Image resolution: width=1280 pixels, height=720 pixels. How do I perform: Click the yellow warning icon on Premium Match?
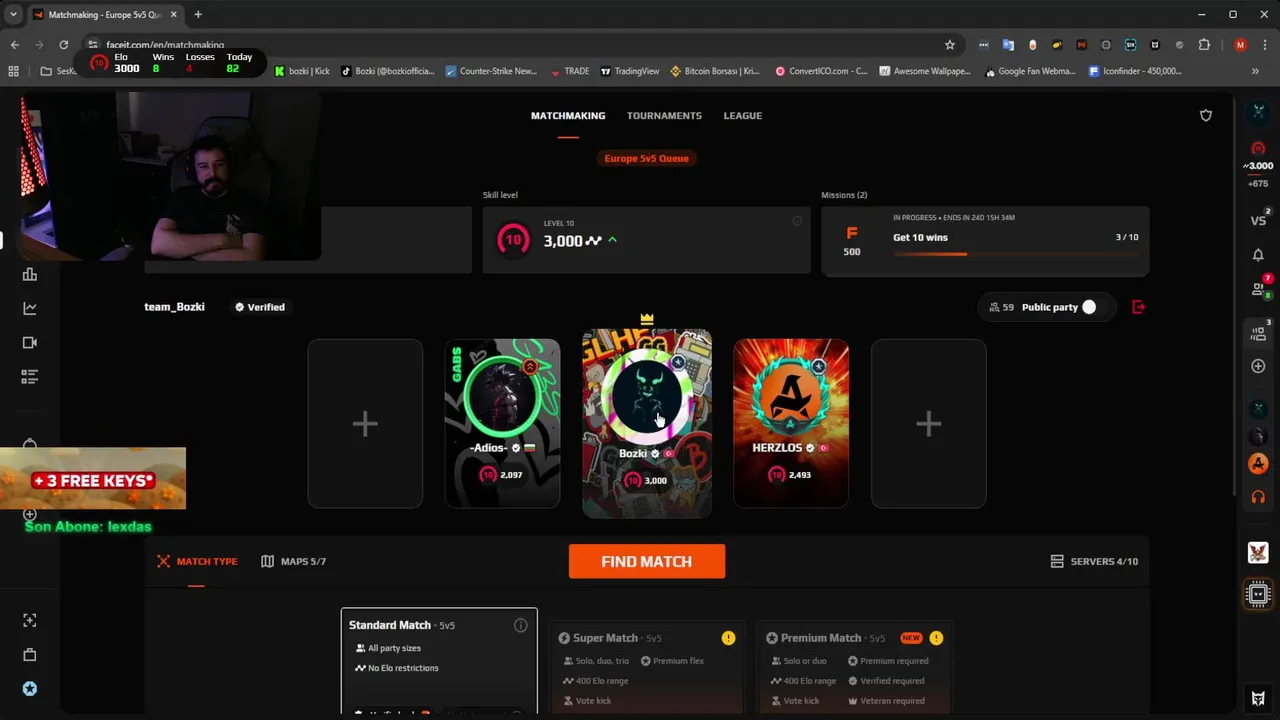coord(936,638)
